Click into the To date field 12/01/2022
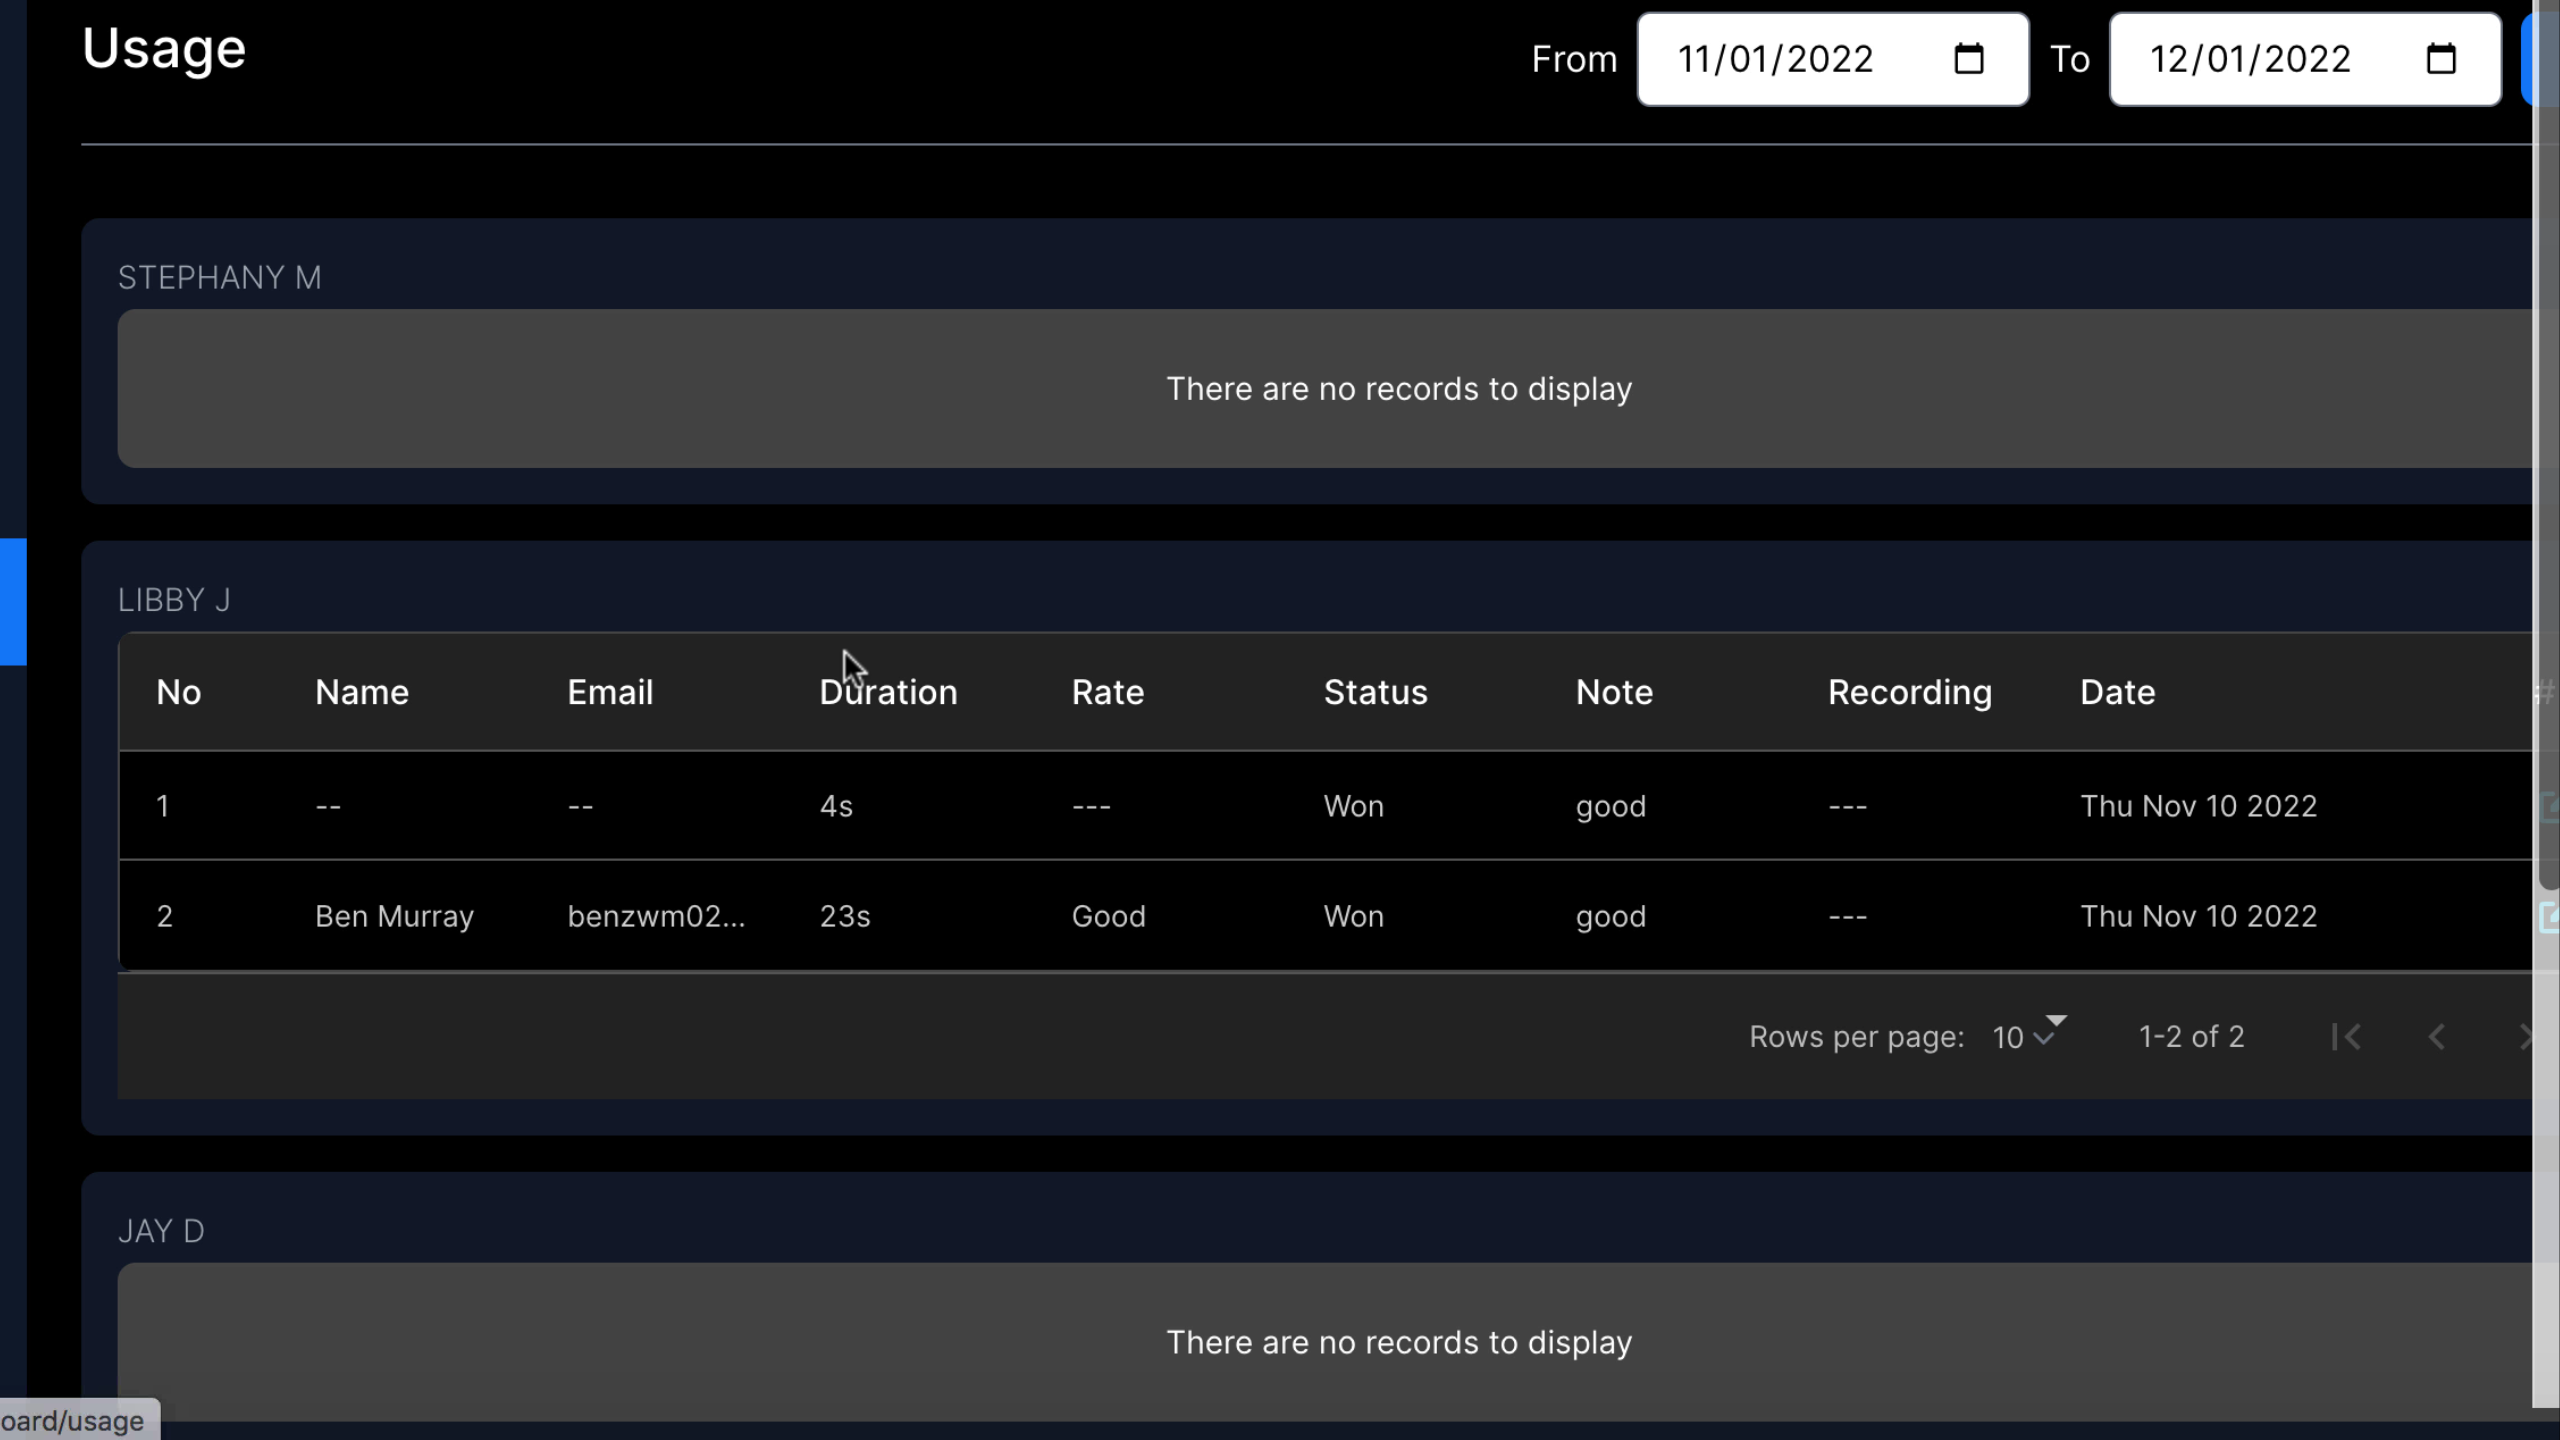2560x1440 pixels. [2250, 59]
